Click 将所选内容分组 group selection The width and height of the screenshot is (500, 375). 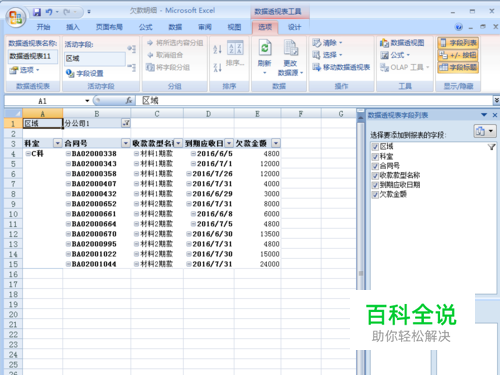(x=175, y=43)
